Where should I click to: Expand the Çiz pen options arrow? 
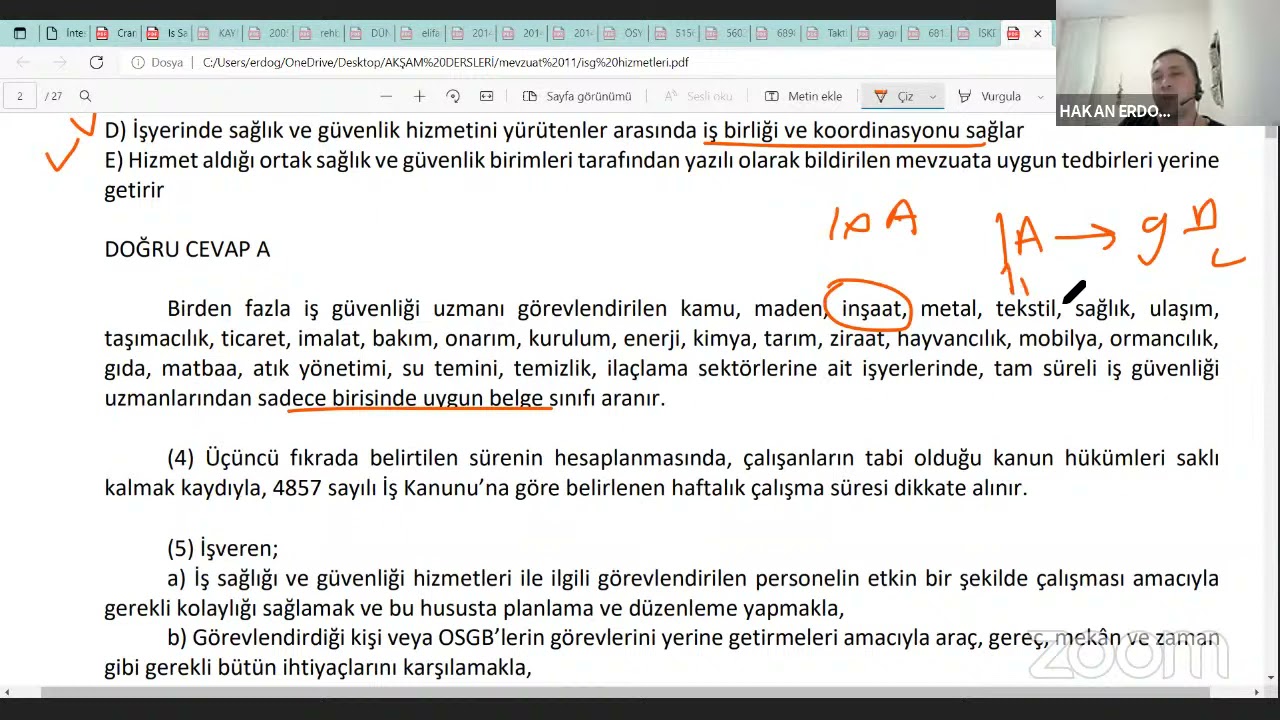pos(932,97)
